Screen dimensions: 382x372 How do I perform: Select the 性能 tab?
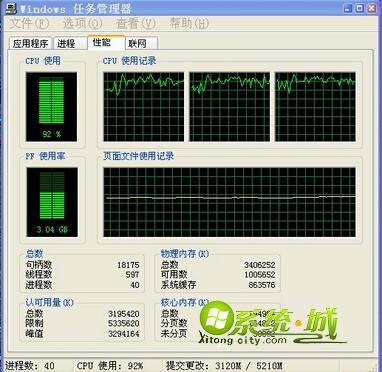pos(106,42)
